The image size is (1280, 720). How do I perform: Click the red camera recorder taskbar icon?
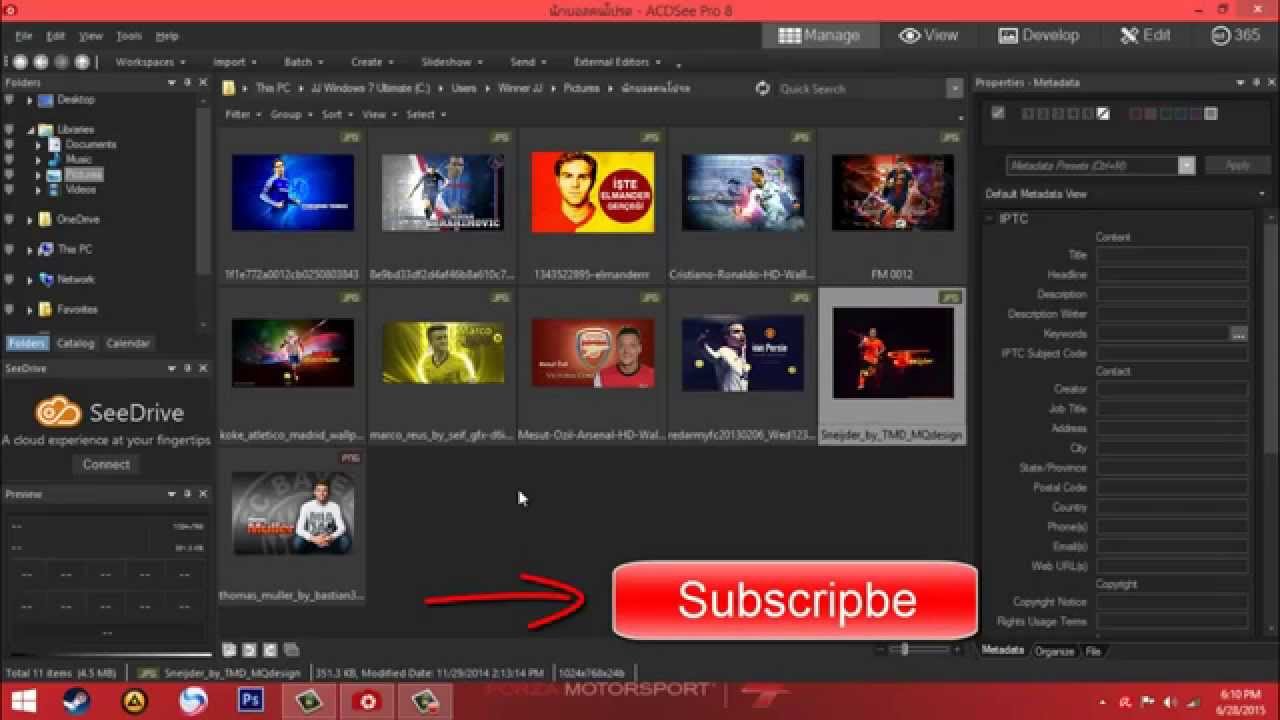(x=368, y=701)
